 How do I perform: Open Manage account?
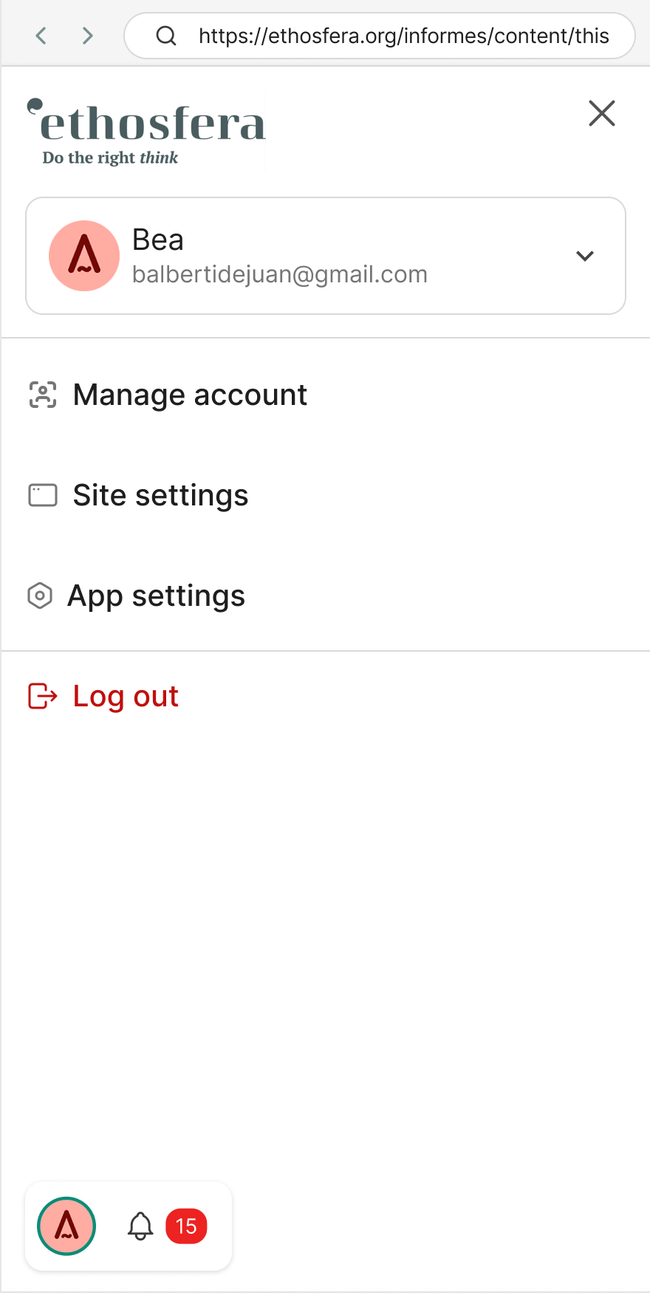pyautogui.click(x=190, y=395)
